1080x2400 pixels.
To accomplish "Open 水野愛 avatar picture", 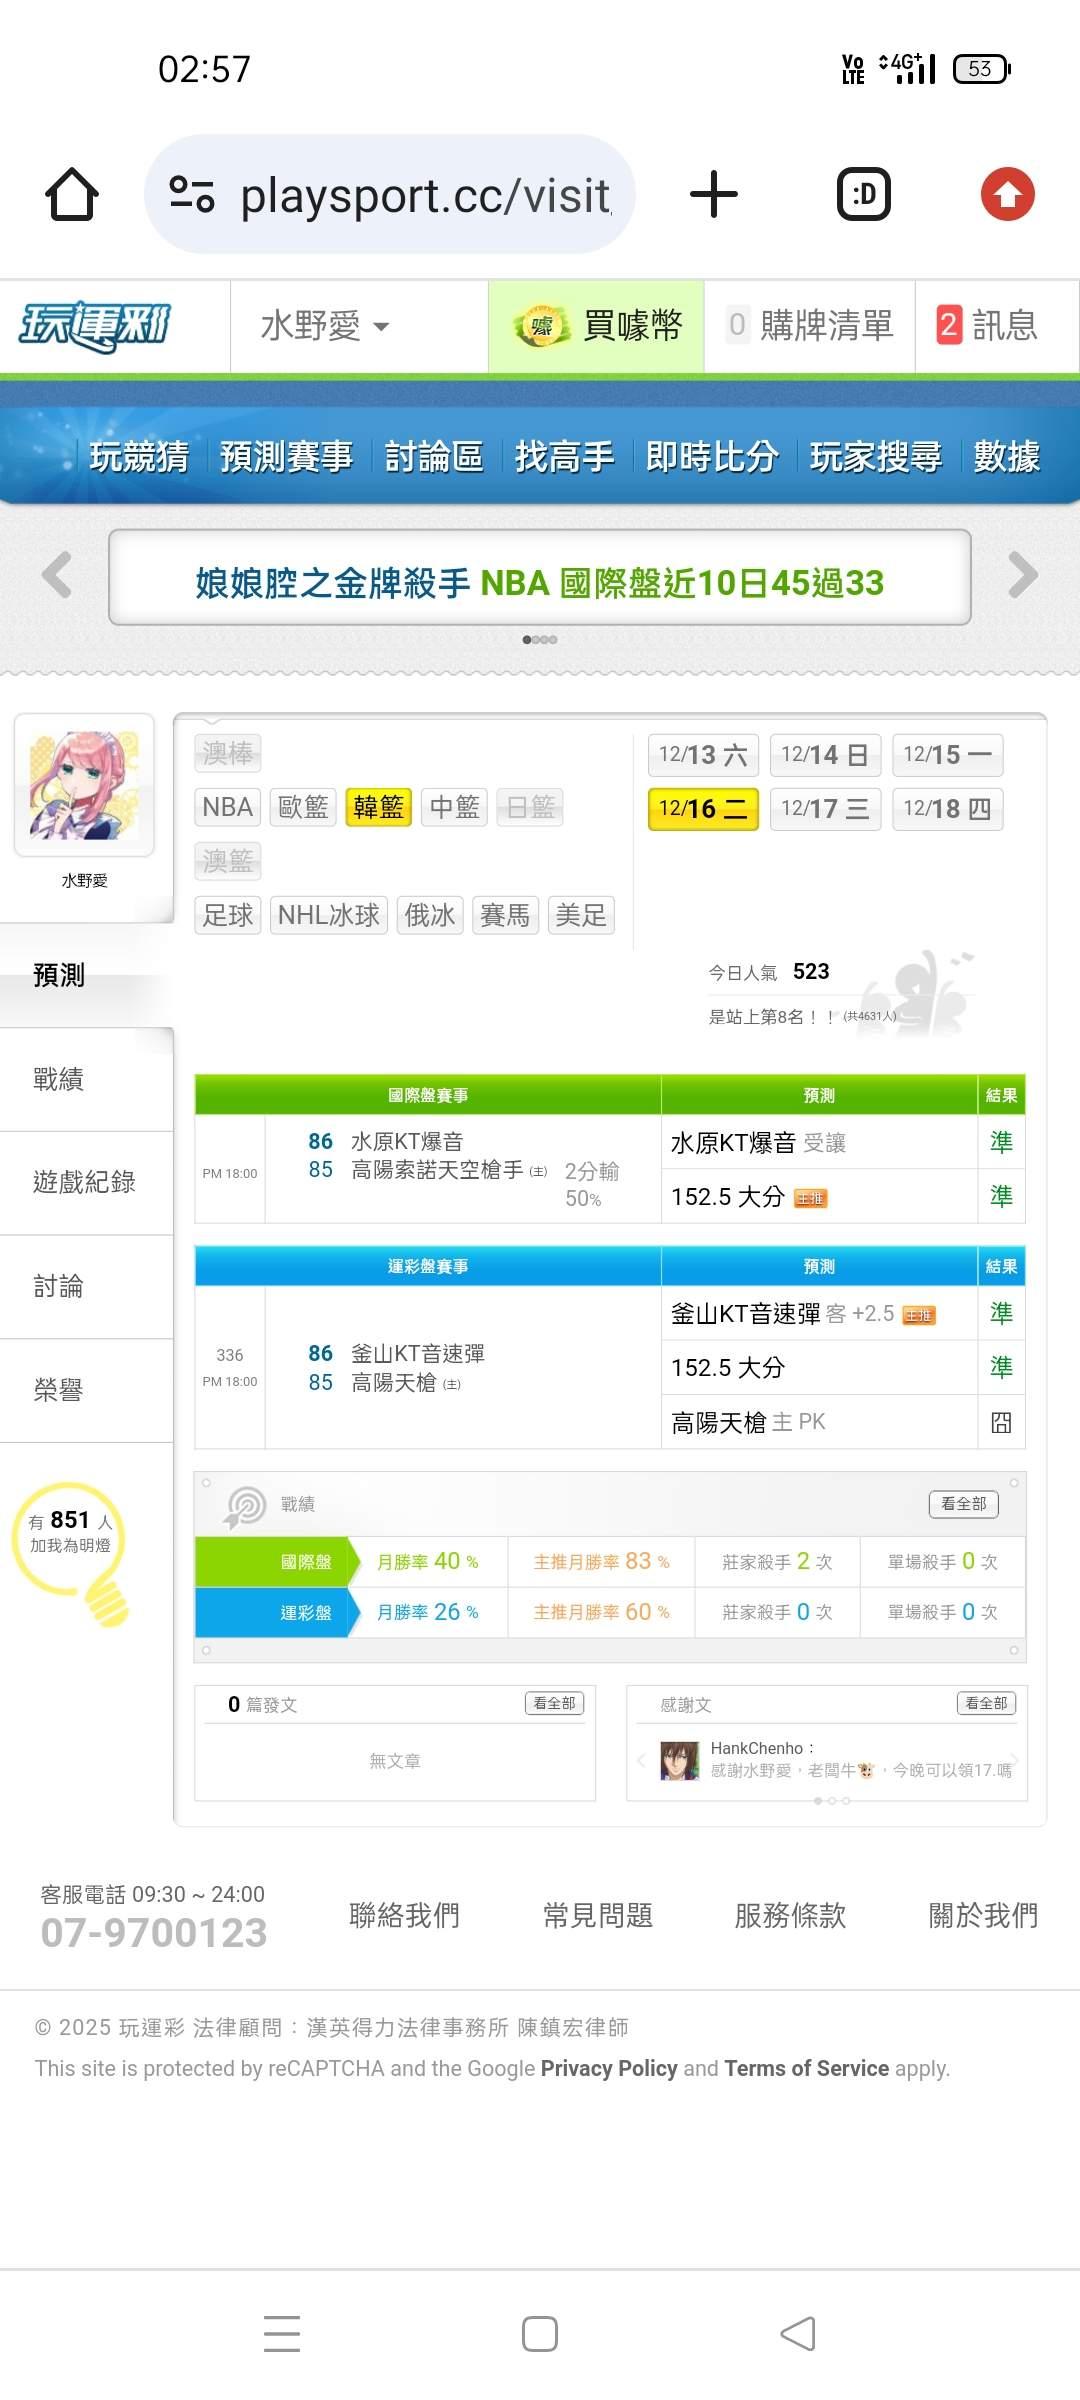I will [84, 785].
